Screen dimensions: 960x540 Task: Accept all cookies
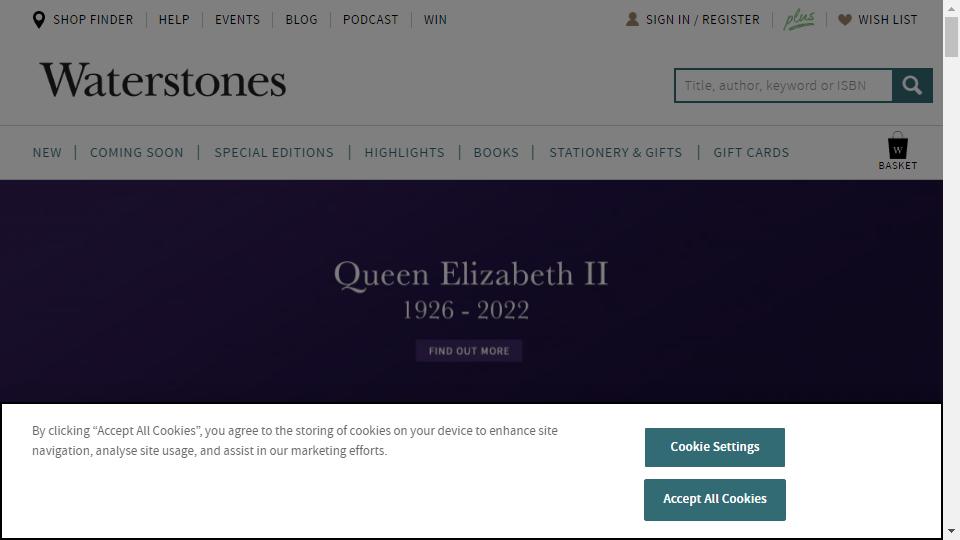(714, 499)
